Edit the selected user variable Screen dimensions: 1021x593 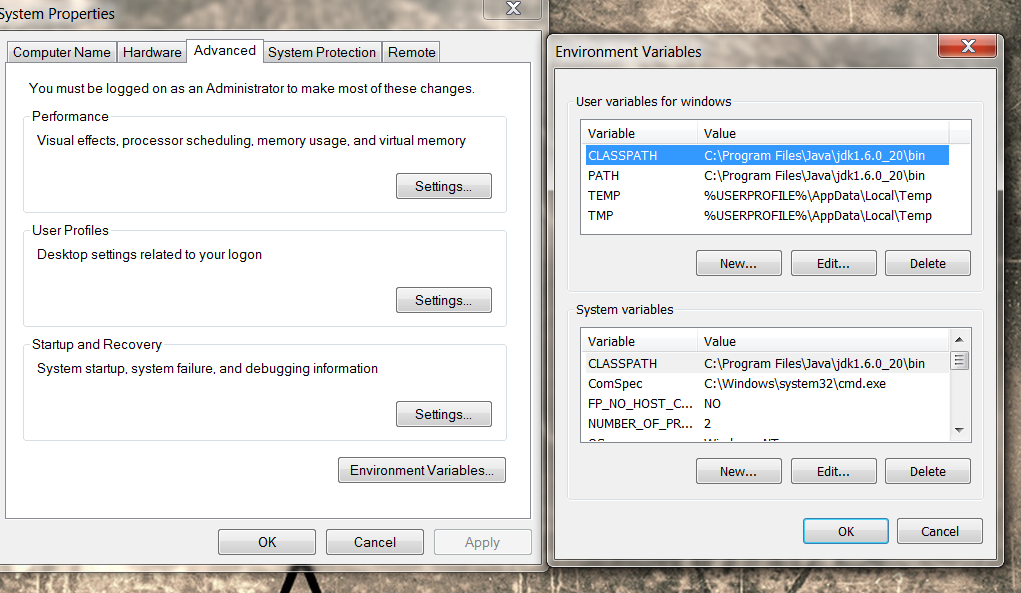click(833, 263)
